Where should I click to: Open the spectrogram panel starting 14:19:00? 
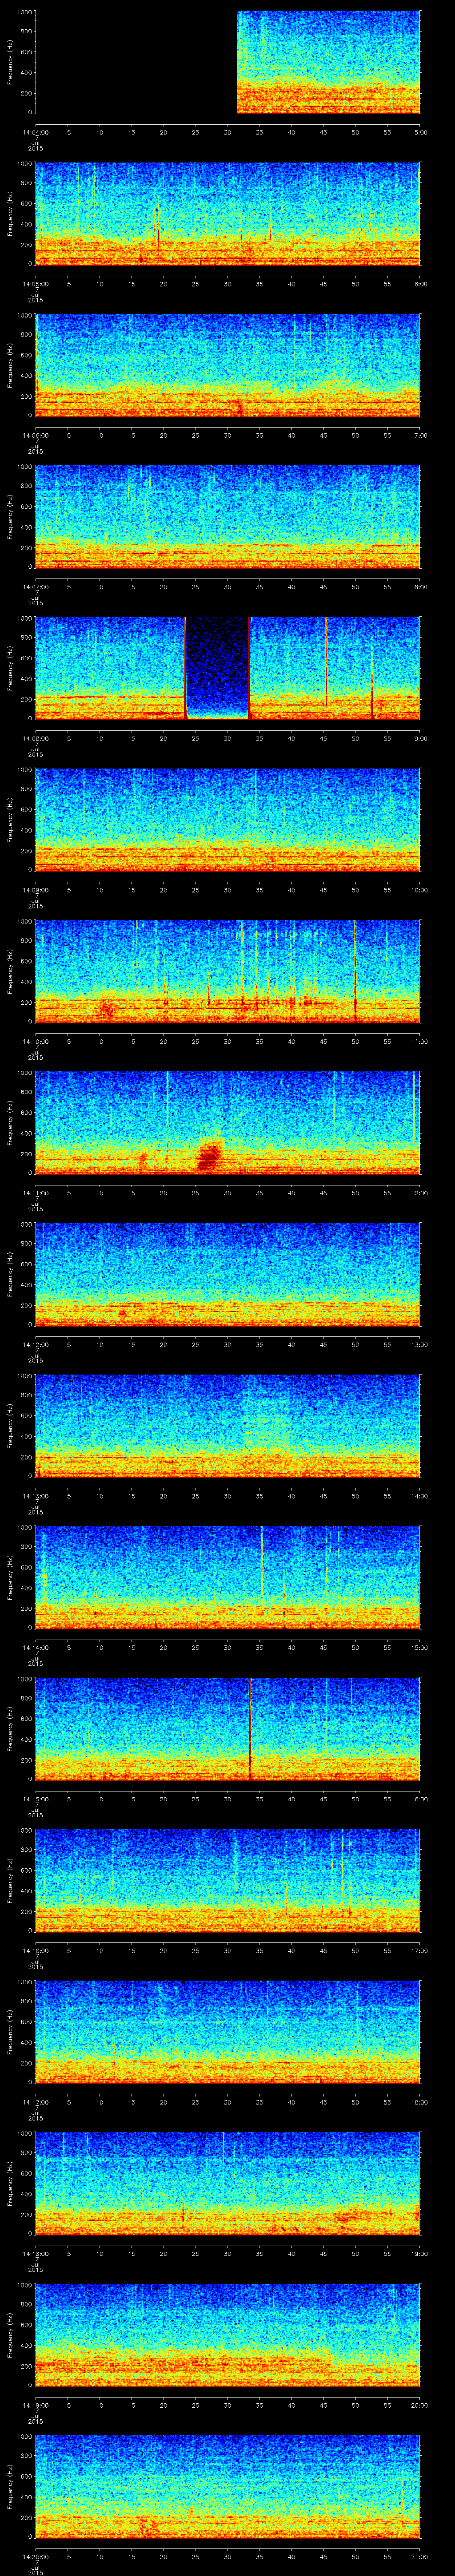point(228,2334)
